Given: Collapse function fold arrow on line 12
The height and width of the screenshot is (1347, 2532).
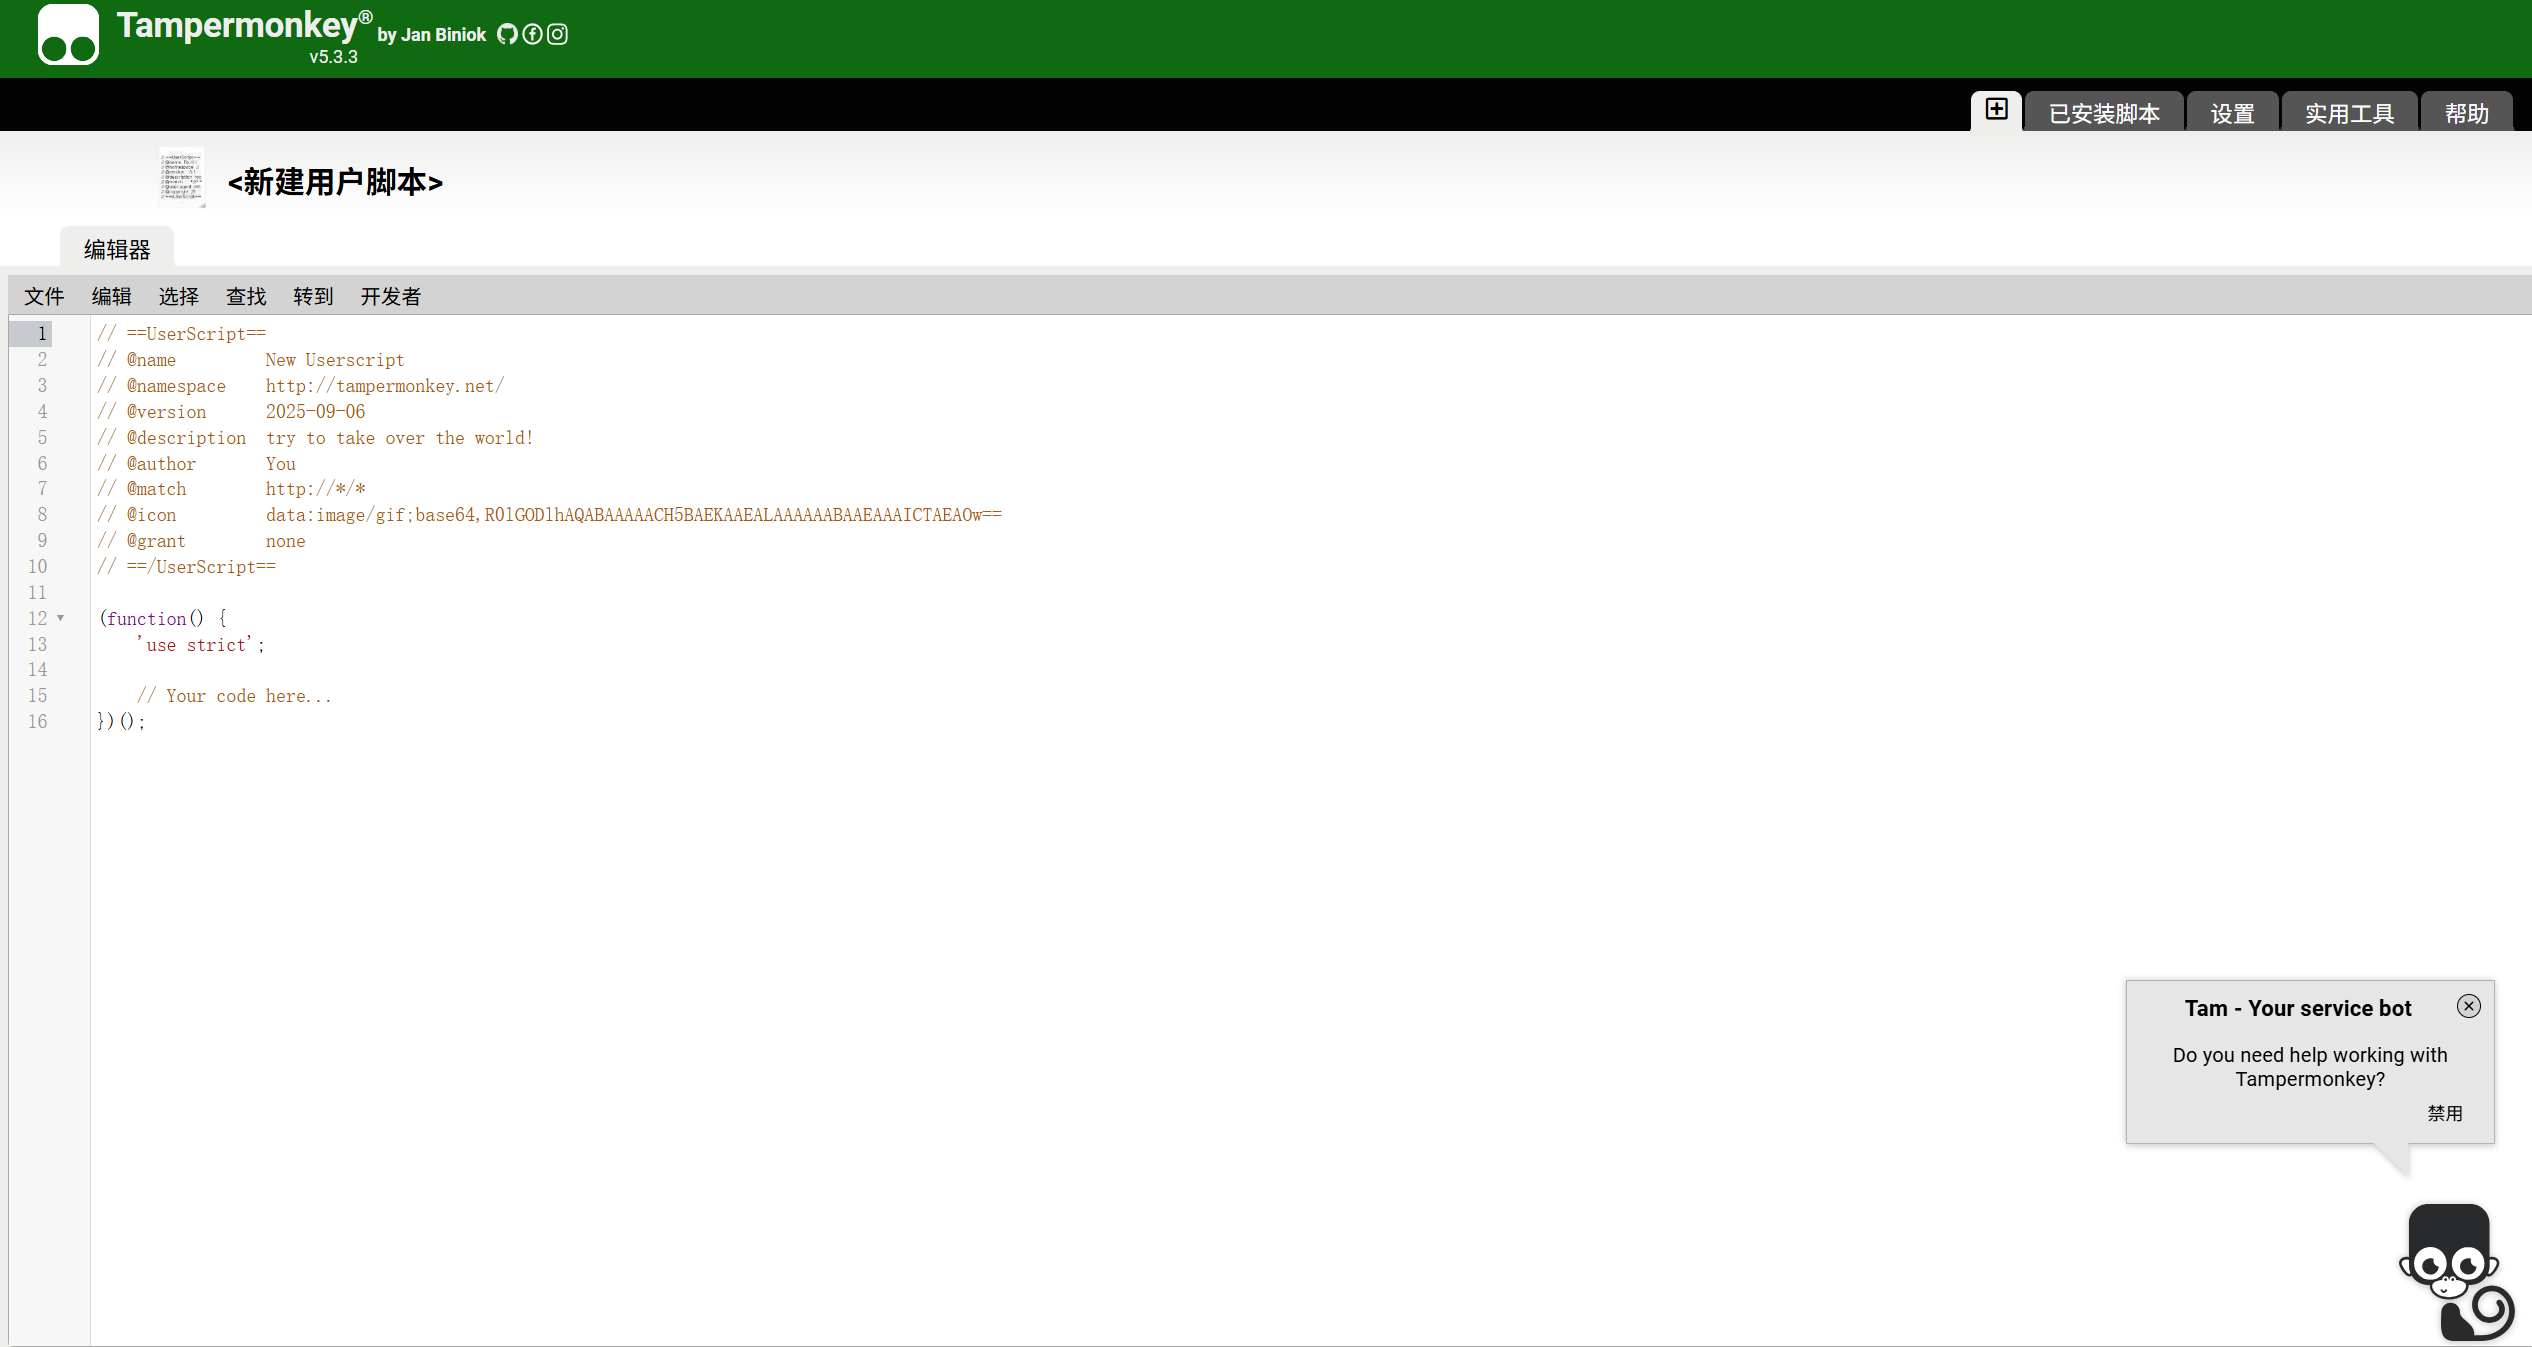Looking at the screenshot, I should pyautogui.click(x=61, y=618).
